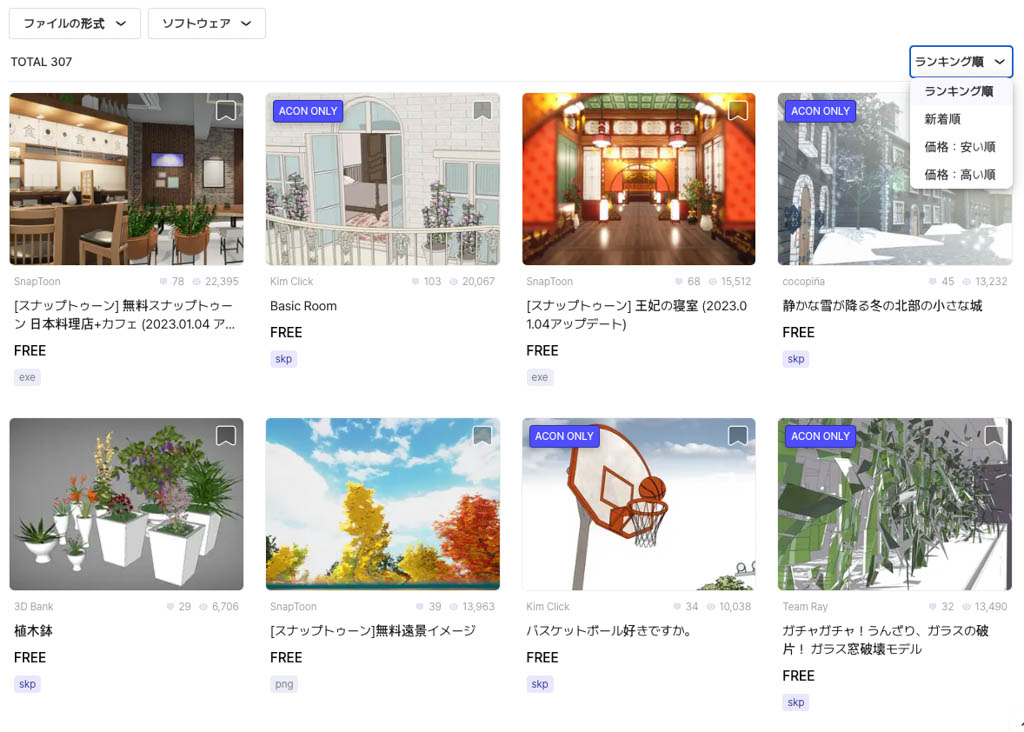Click comment icon showing 39 comments
The image size is (1024, 732).
[x=420, y=607]
